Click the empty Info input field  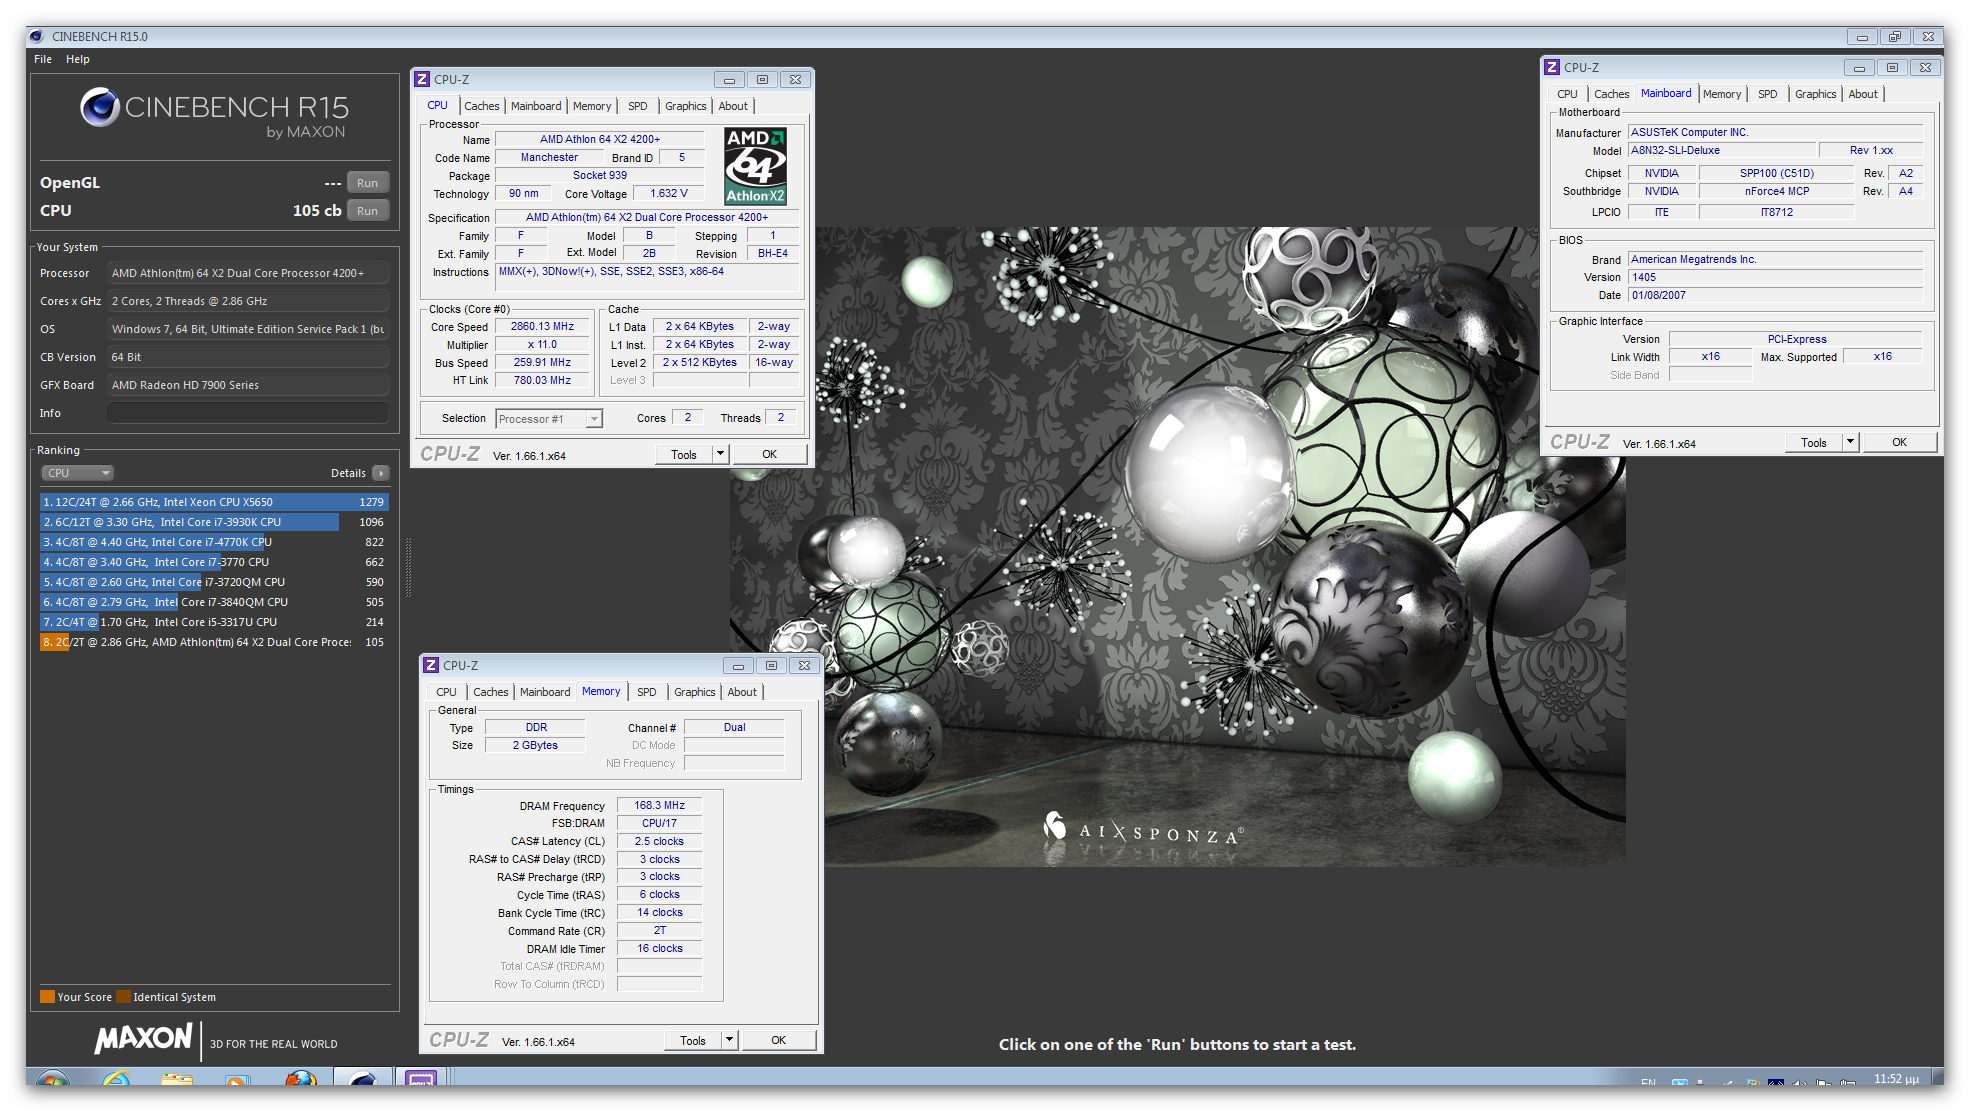(x=248, y=413)
